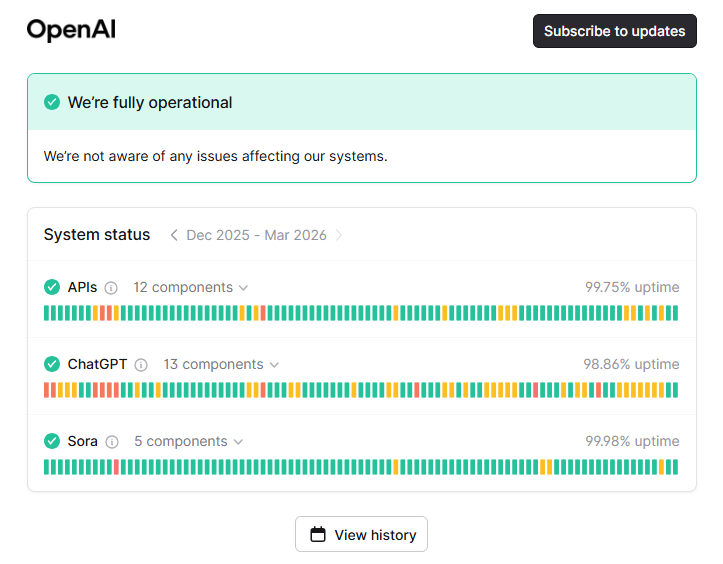Screen dimensions: 723x564
Task: Click the red segment in Sora uptime bar
Action: [x=117, y=467]
